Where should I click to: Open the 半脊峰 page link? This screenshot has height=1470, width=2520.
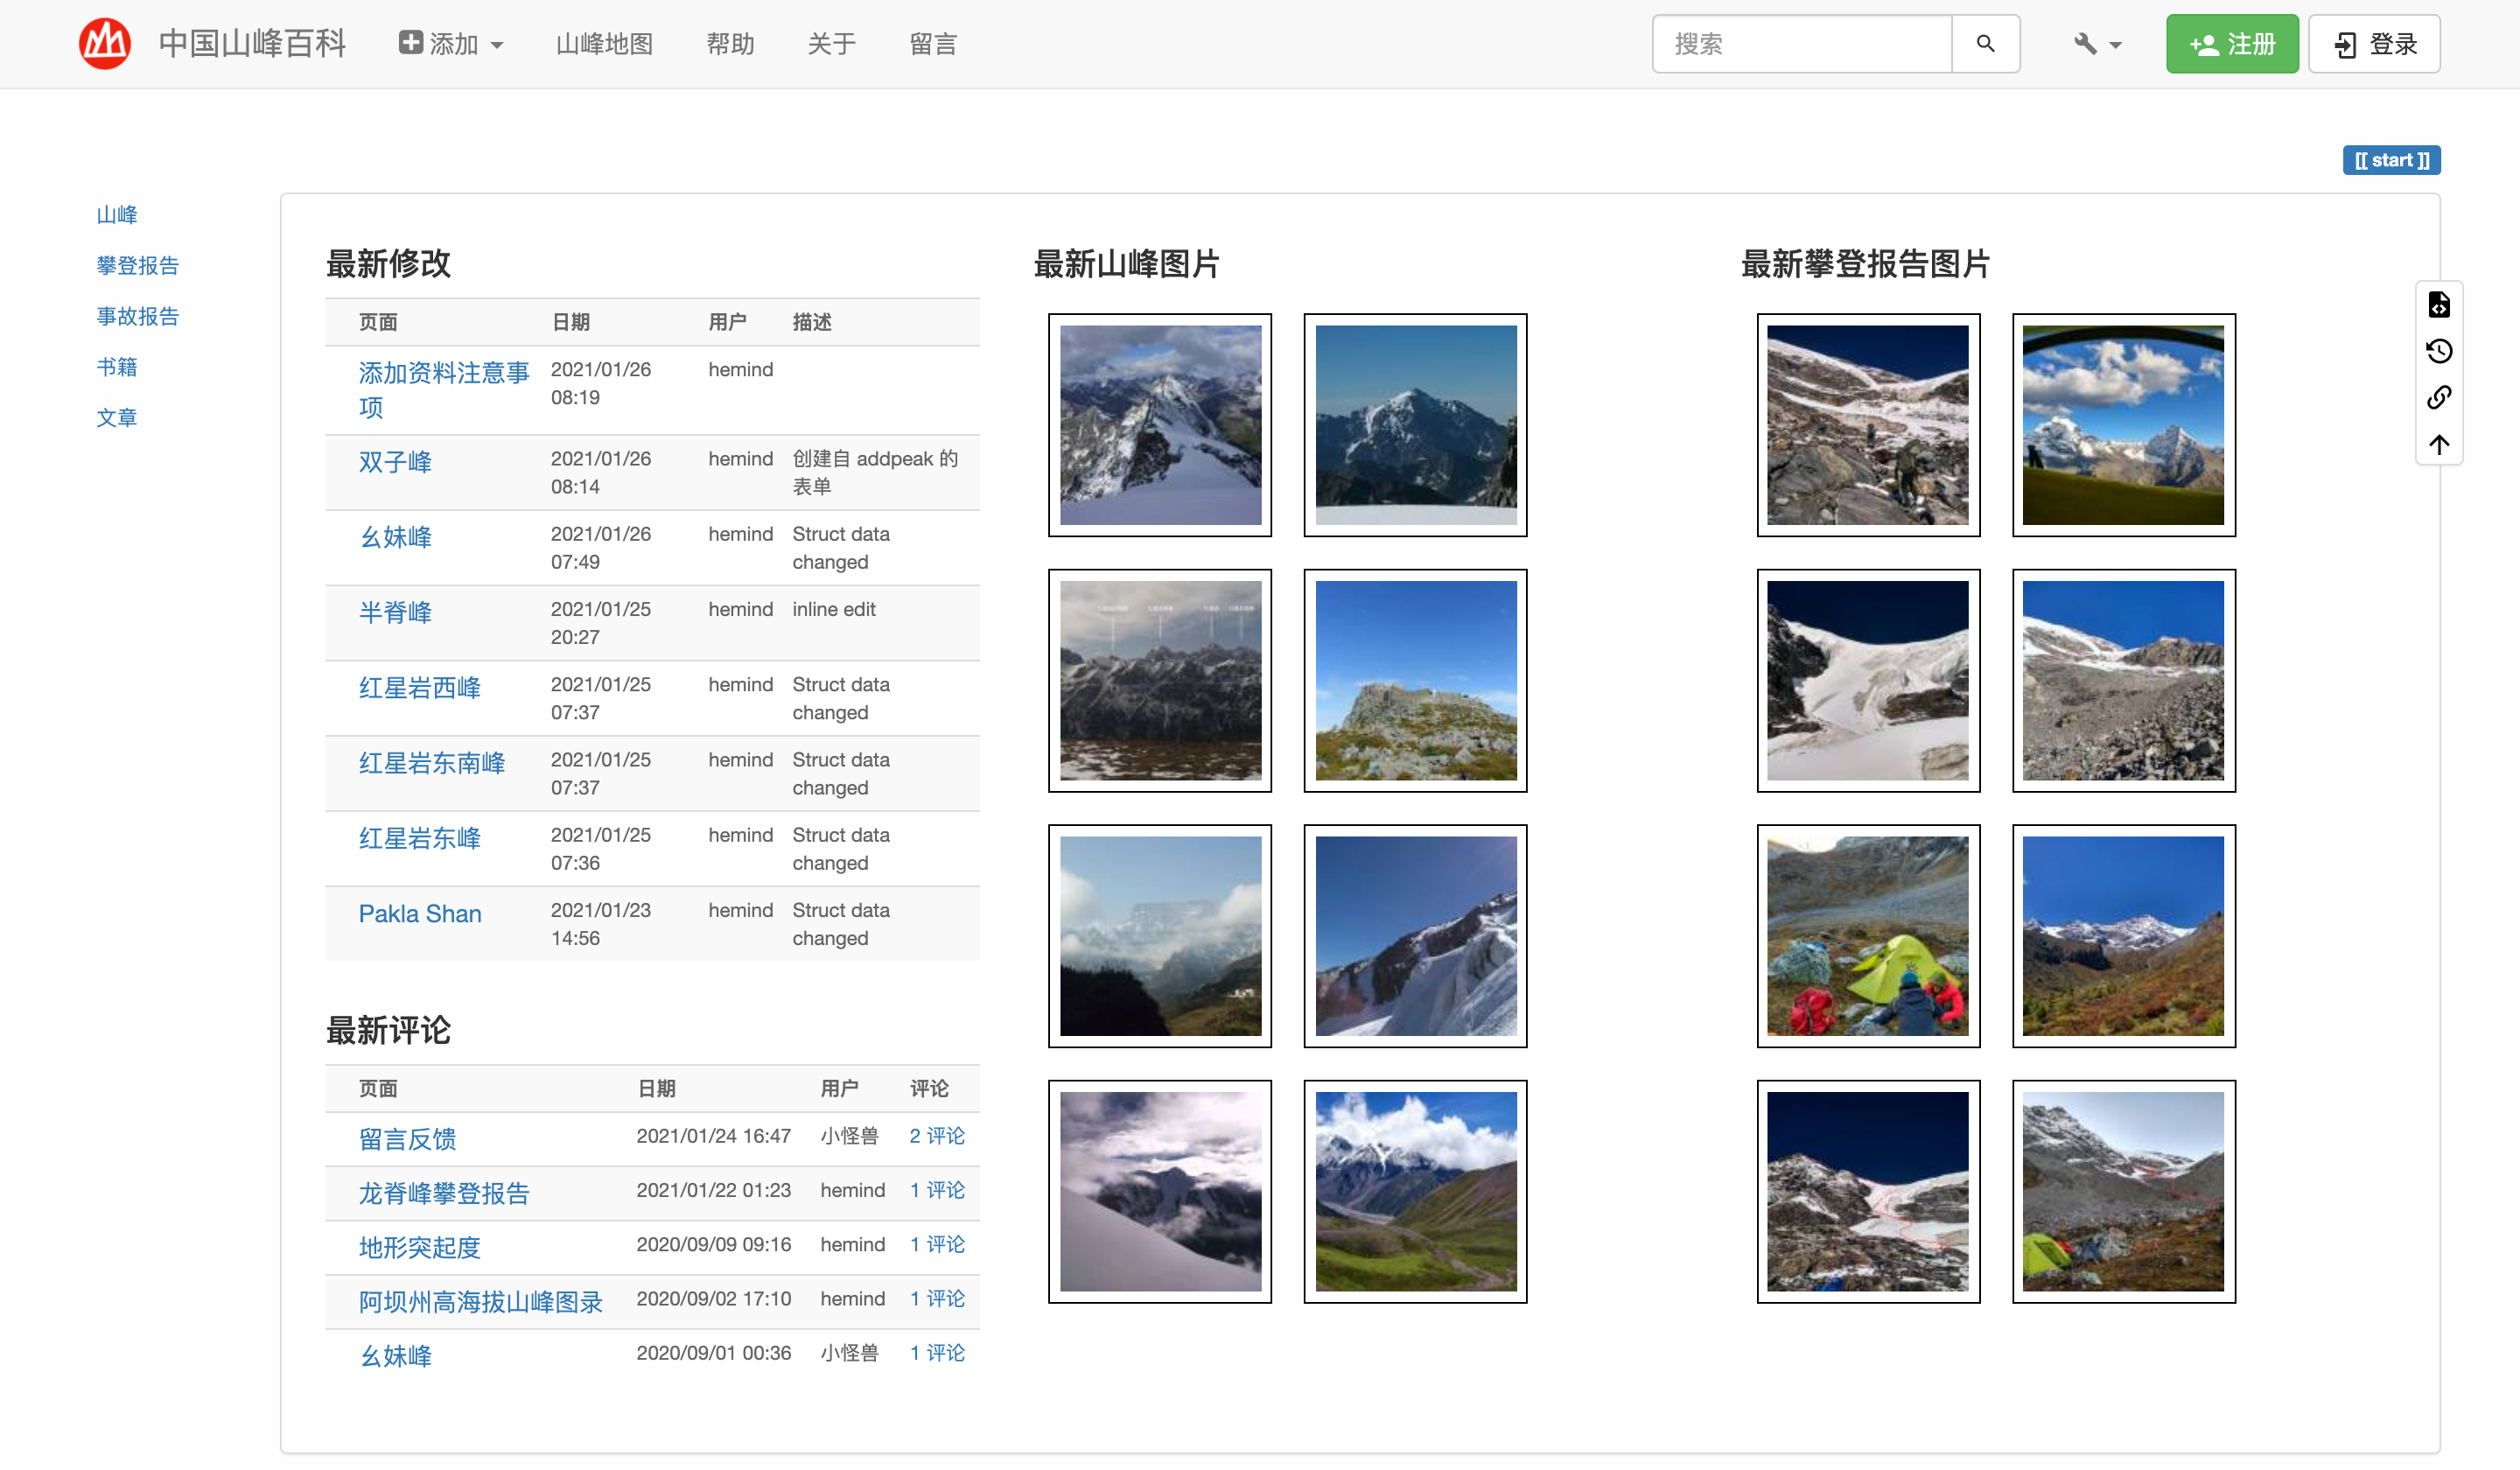(395, 612)
